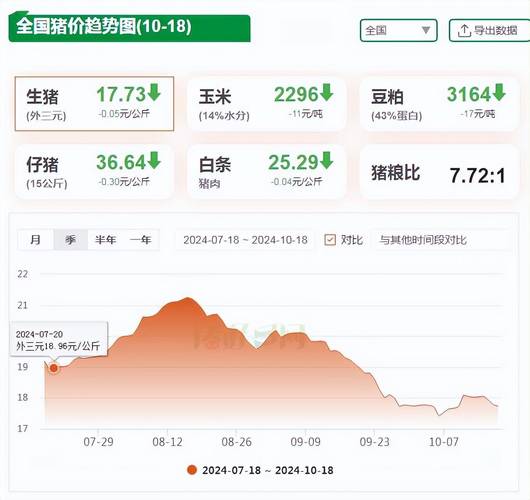Screen dimensions: 530x500
Task: Select the 白条 猪肉 price card
Action: pyautogui.click(x=267, y=171)
